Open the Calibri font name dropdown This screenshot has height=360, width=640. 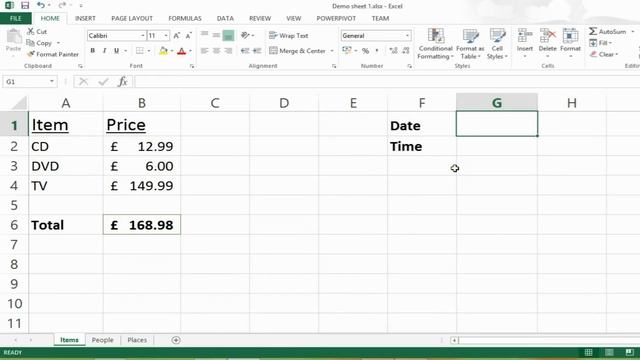(x=142, y=36)
